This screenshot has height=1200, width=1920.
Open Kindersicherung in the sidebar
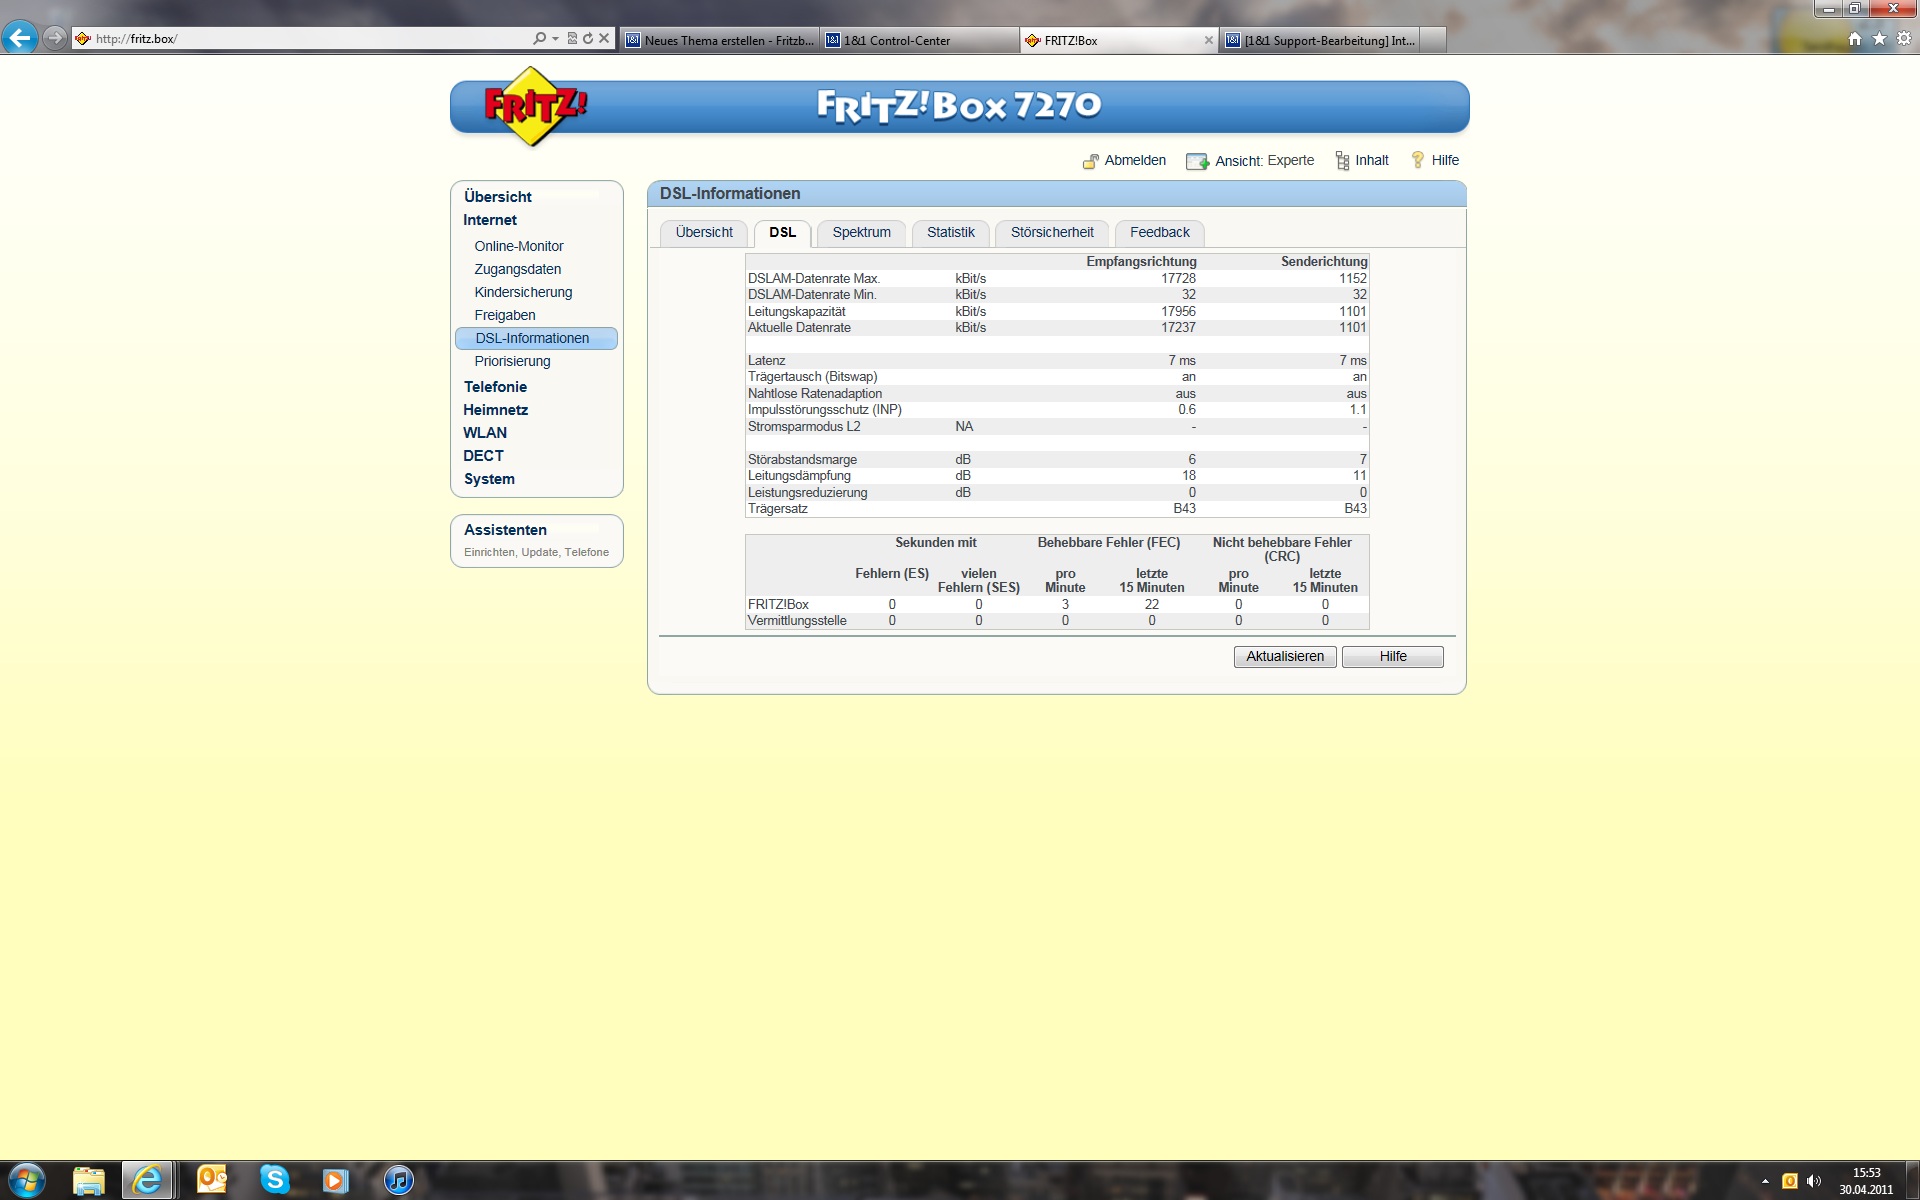[x=524, y=292]
